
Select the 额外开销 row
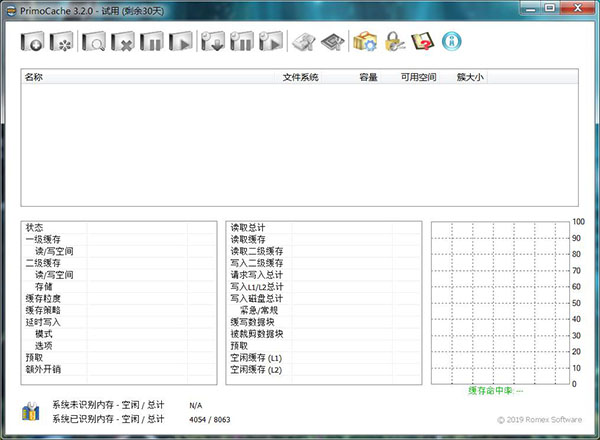click(x=119, y=369)
